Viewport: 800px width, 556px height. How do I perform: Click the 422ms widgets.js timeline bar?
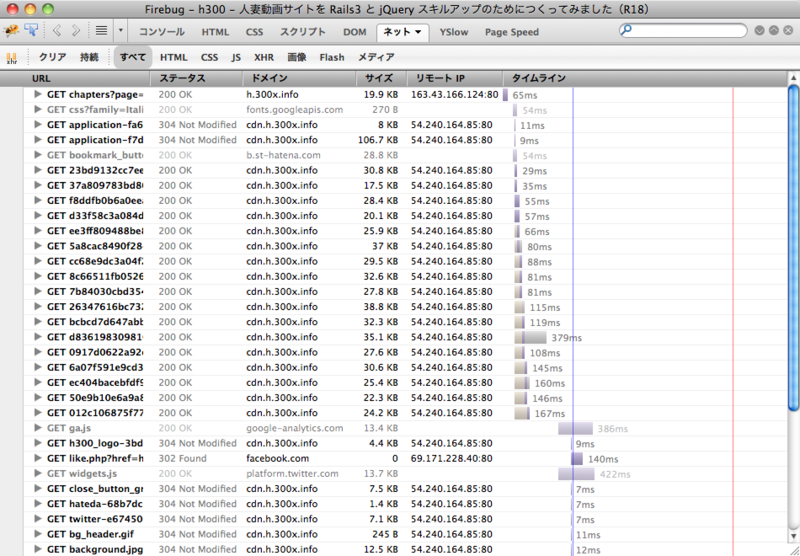point(576,474)
